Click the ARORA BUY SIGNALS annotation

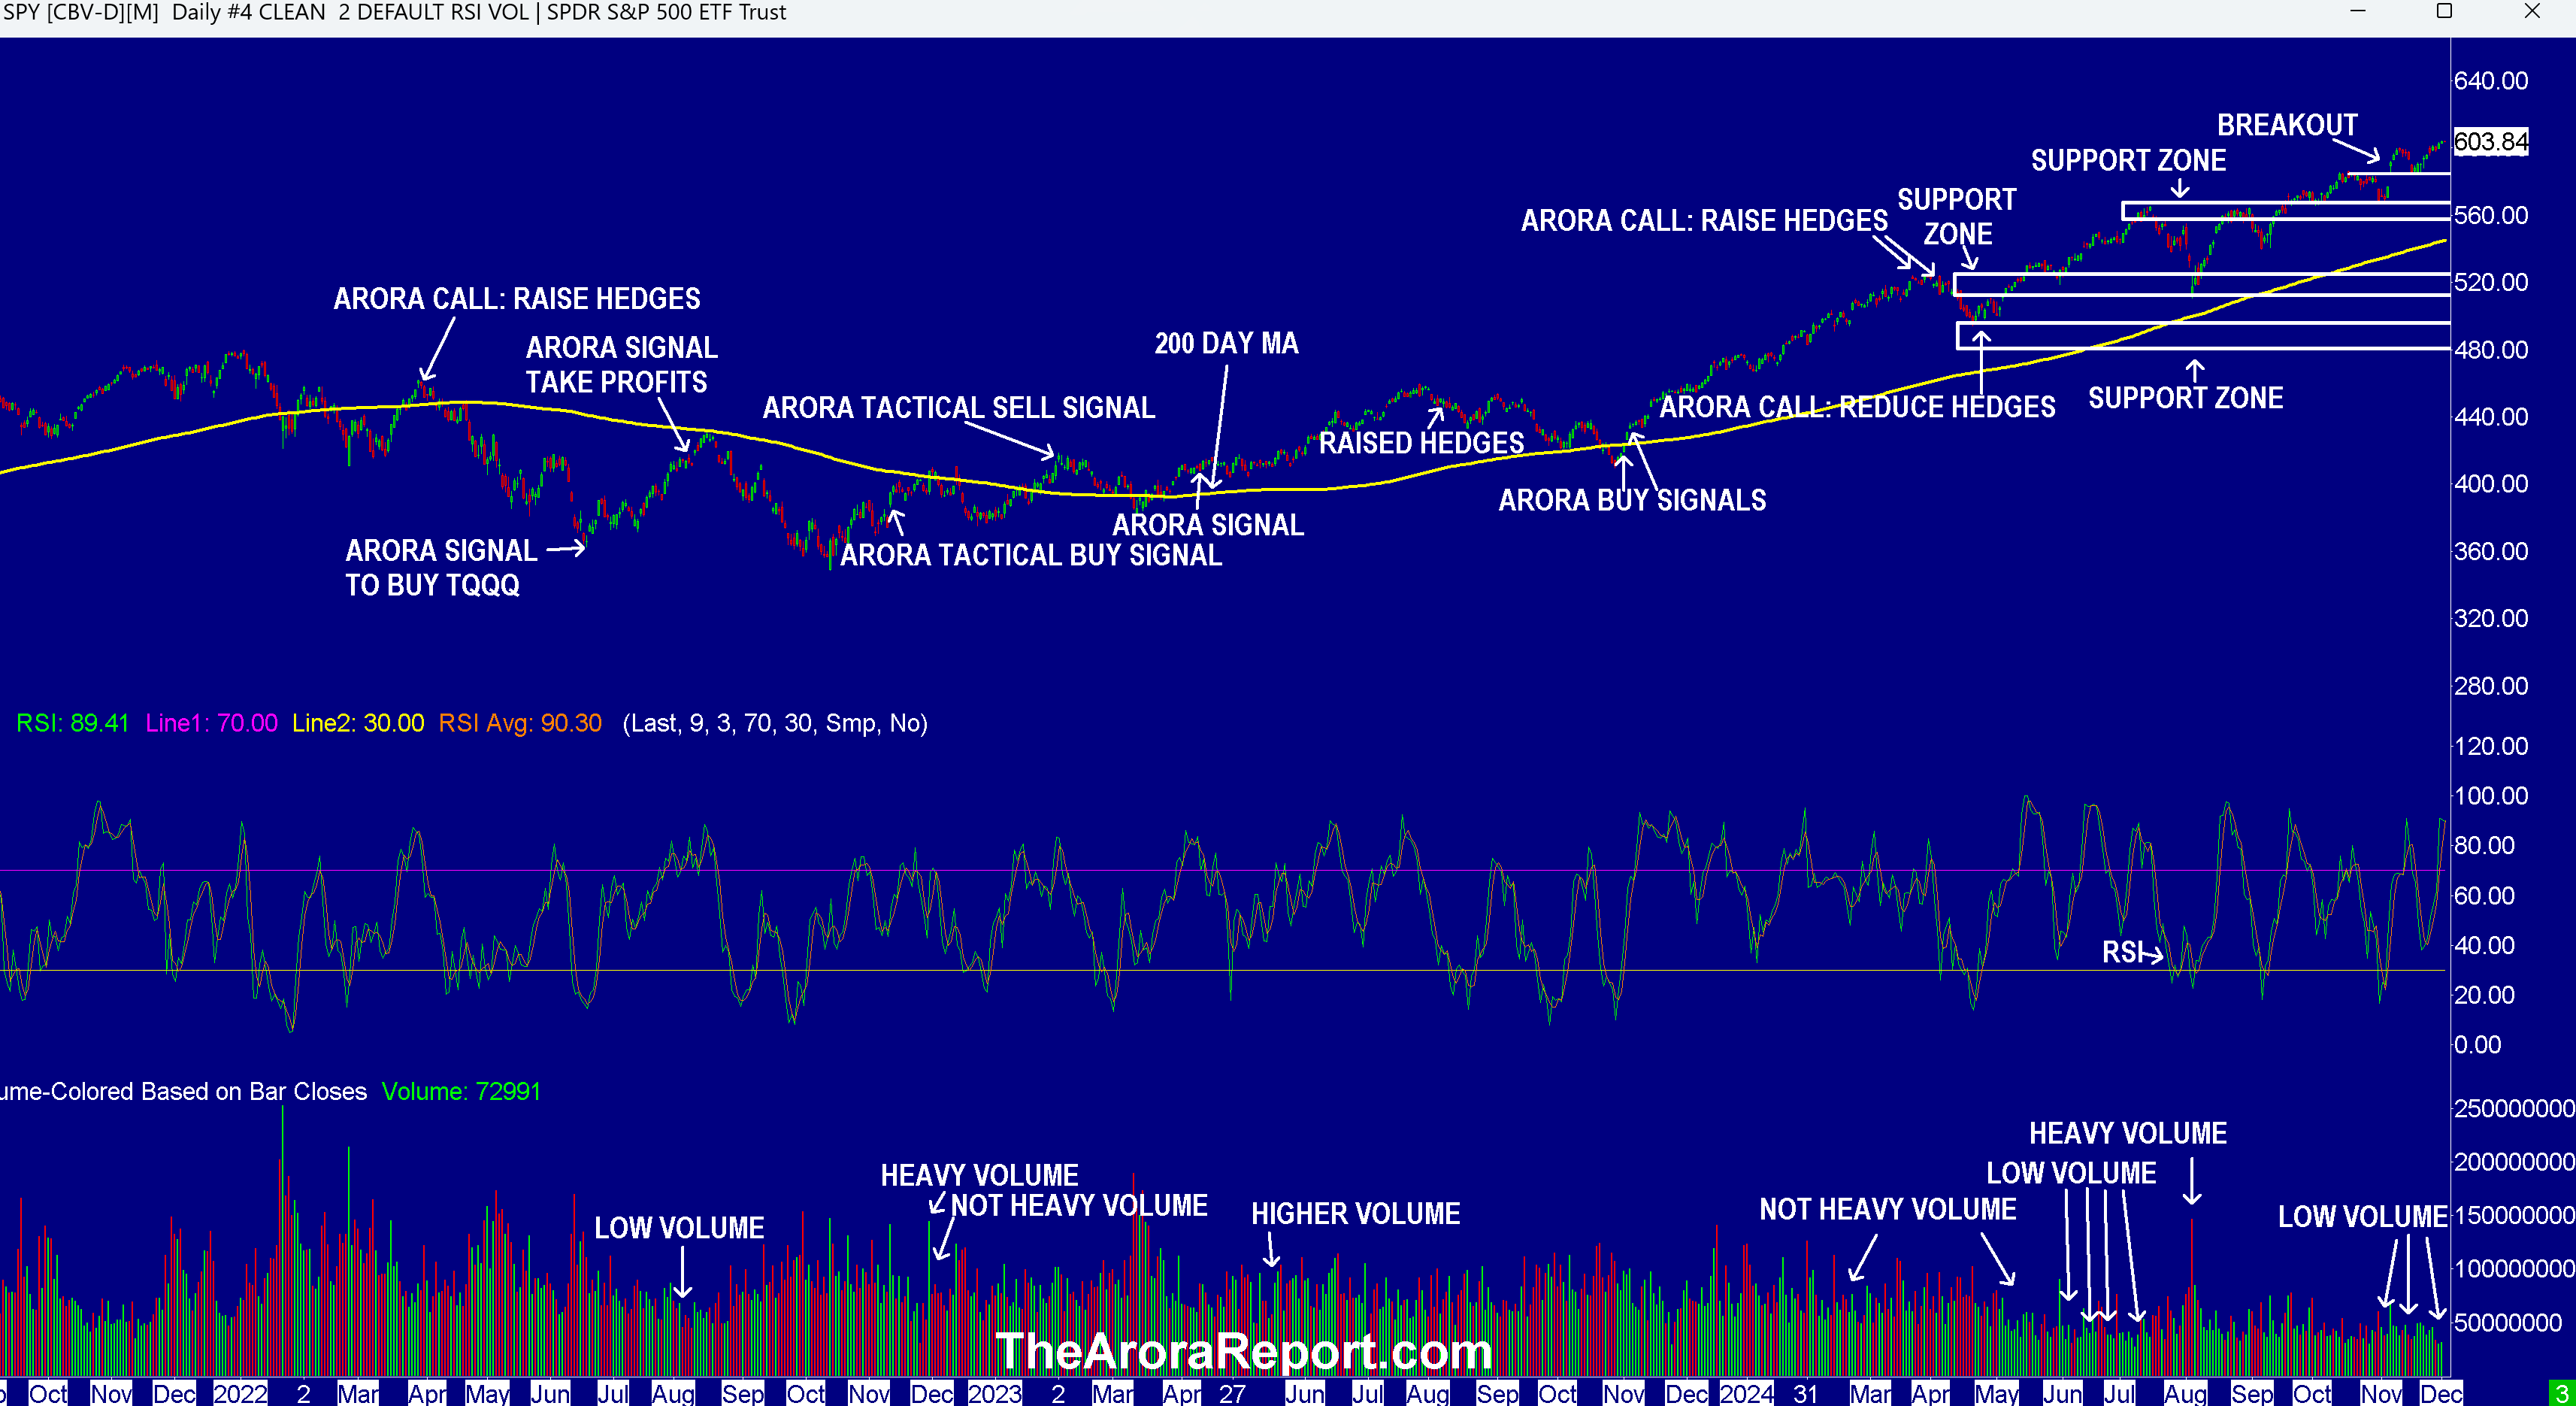1631,500
